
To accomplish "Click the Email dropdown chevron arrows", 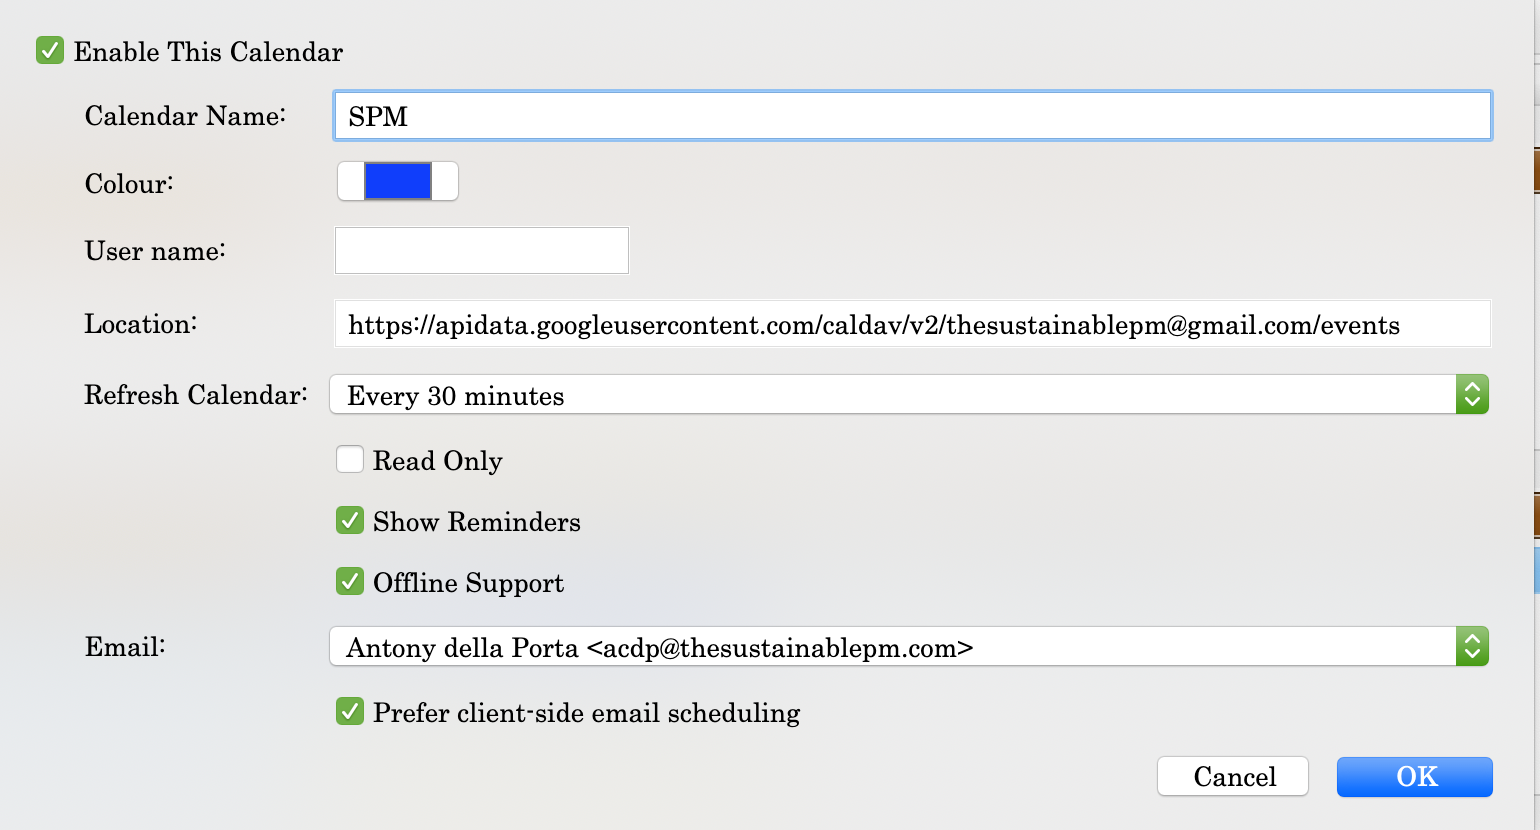I will 1471,646.
